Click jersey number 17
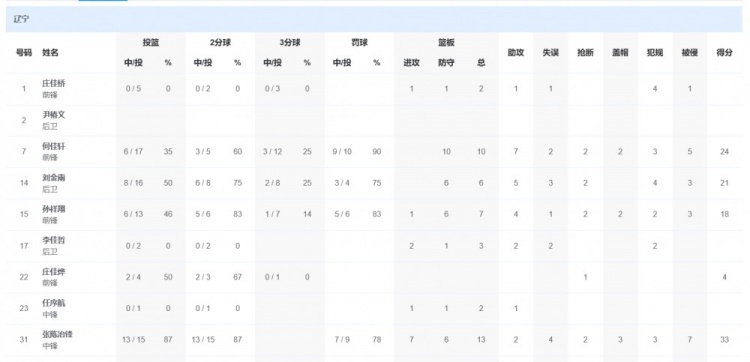This screenshot has width=750, height=362. click(x=24, y=245)
